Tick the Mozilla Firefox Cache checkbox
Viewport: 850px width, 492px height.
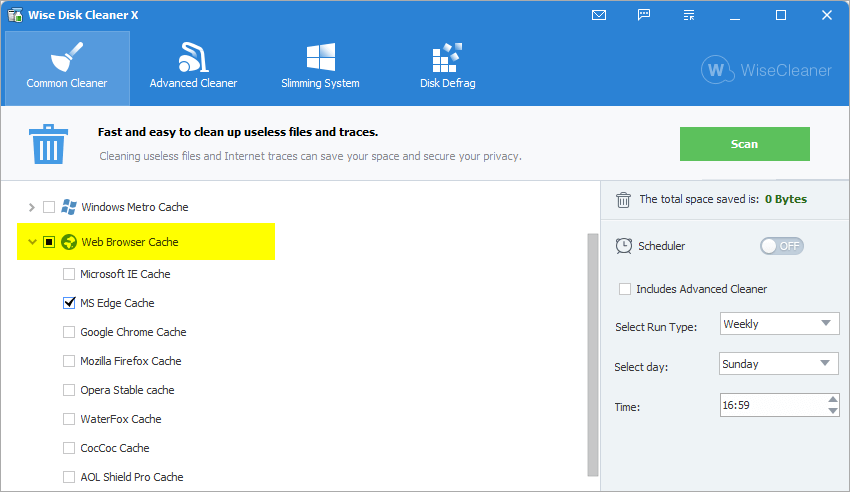click(x=69, y=361)
